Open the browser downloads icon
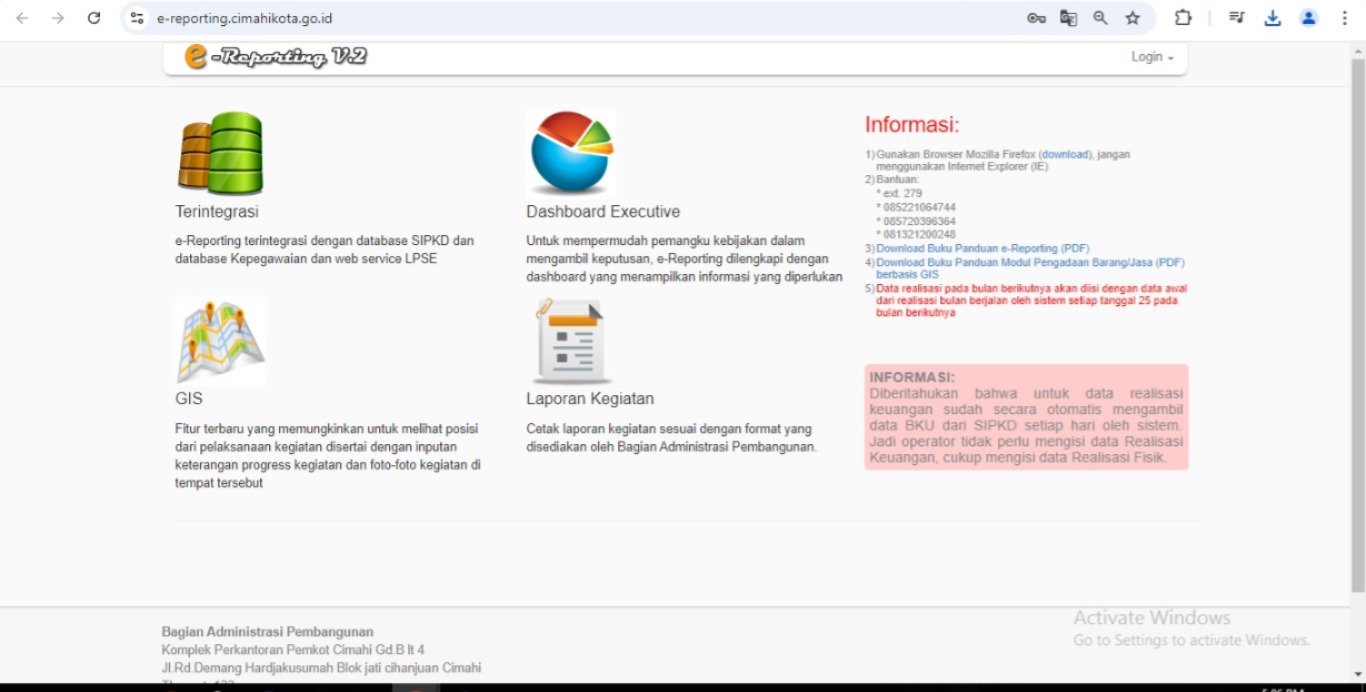 point(1272,18)
